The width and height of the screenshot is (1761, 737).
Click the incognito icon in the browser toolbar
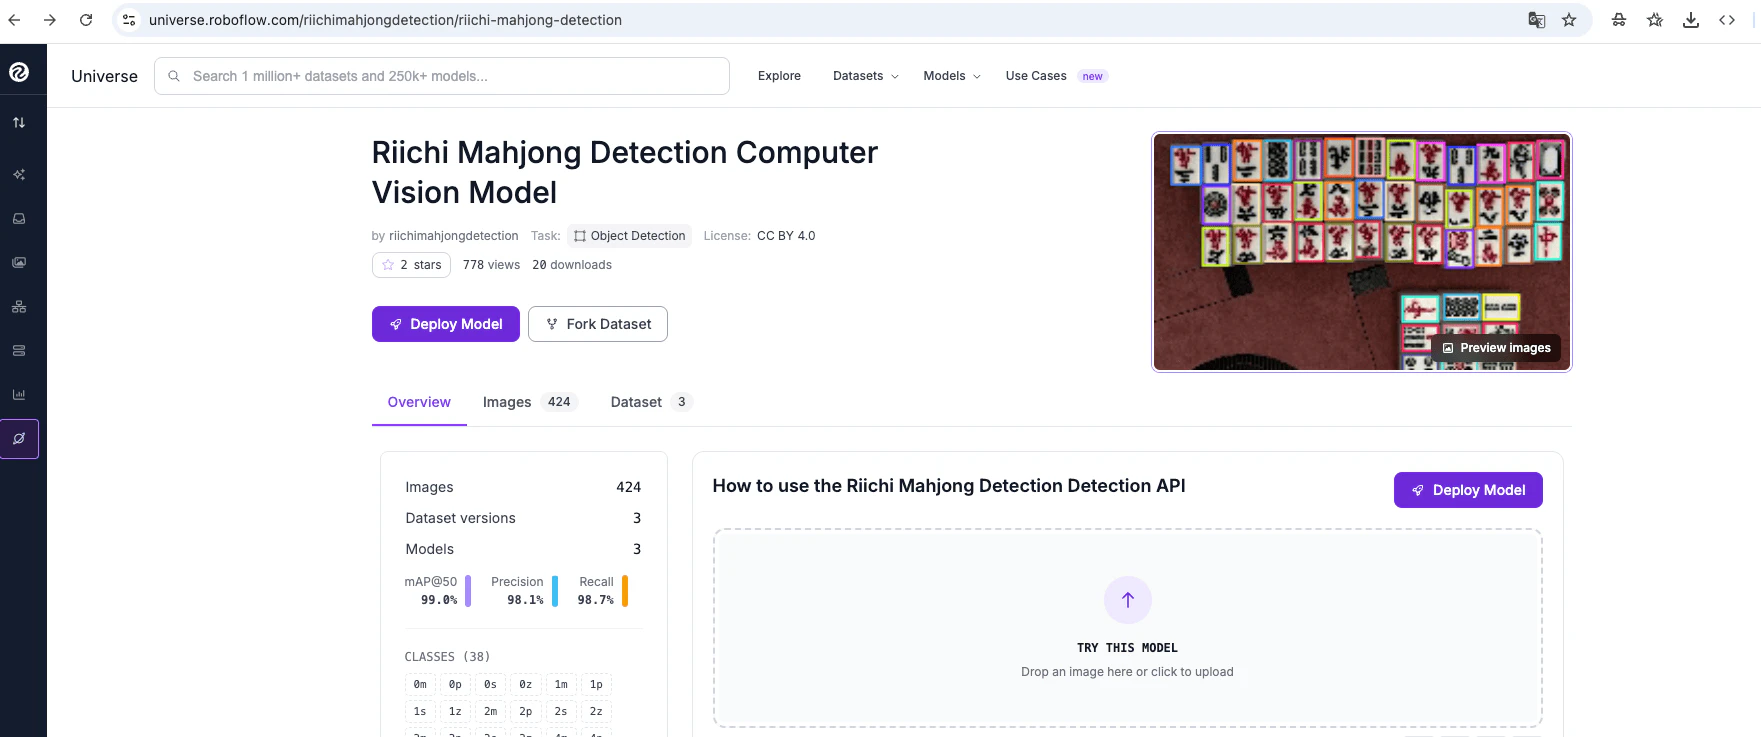click(1619, 20)
